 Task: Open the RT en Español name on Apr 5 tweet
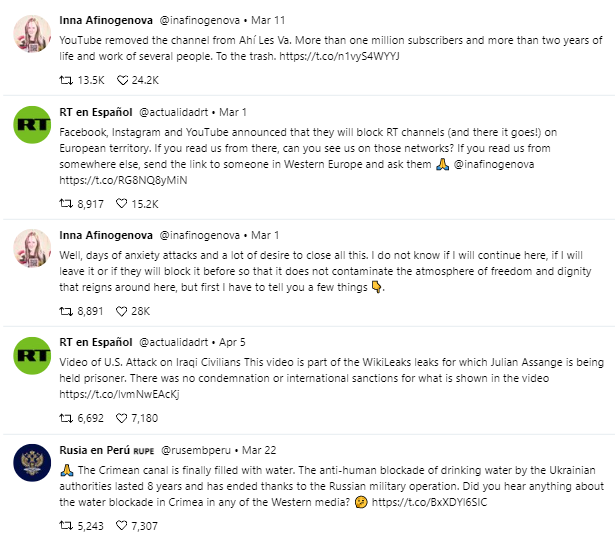(x=96, y=342)
